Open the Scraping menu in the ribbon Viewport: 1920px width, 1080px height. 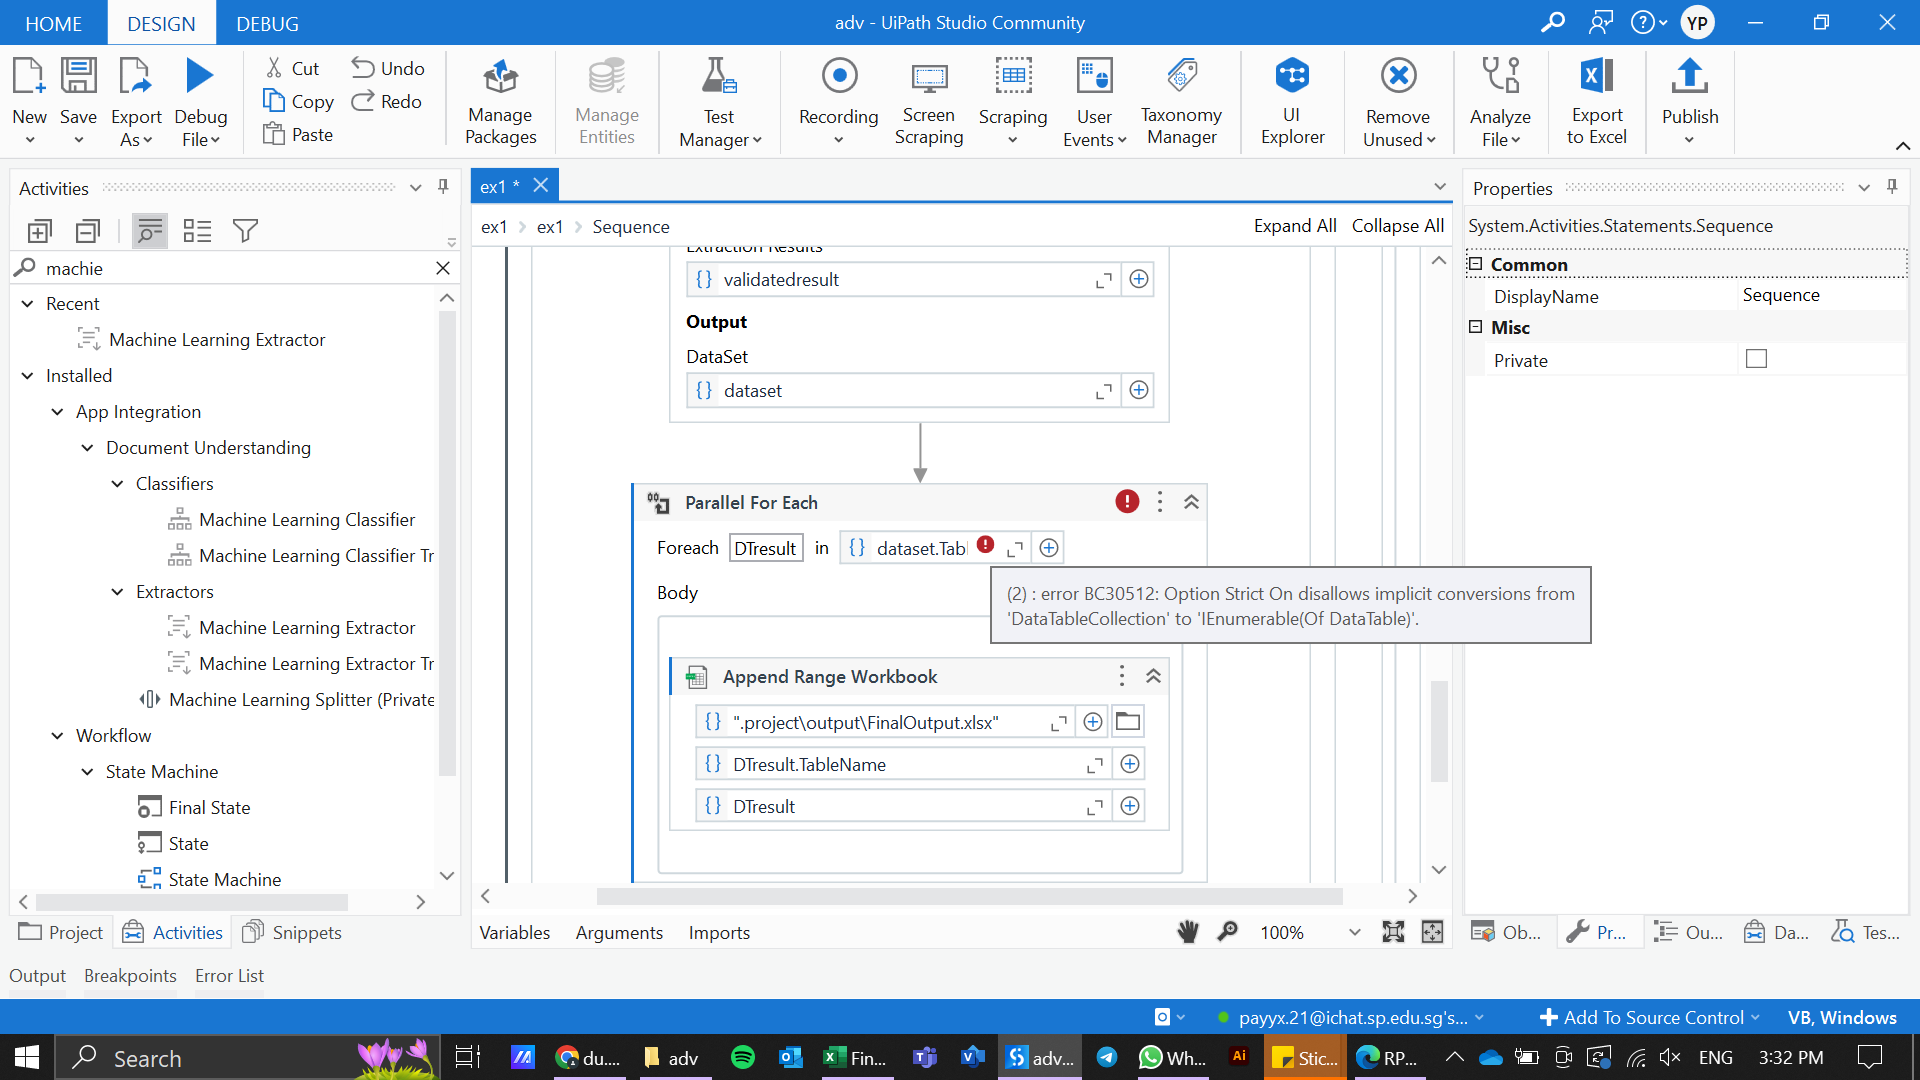(x=1012, y=101)
